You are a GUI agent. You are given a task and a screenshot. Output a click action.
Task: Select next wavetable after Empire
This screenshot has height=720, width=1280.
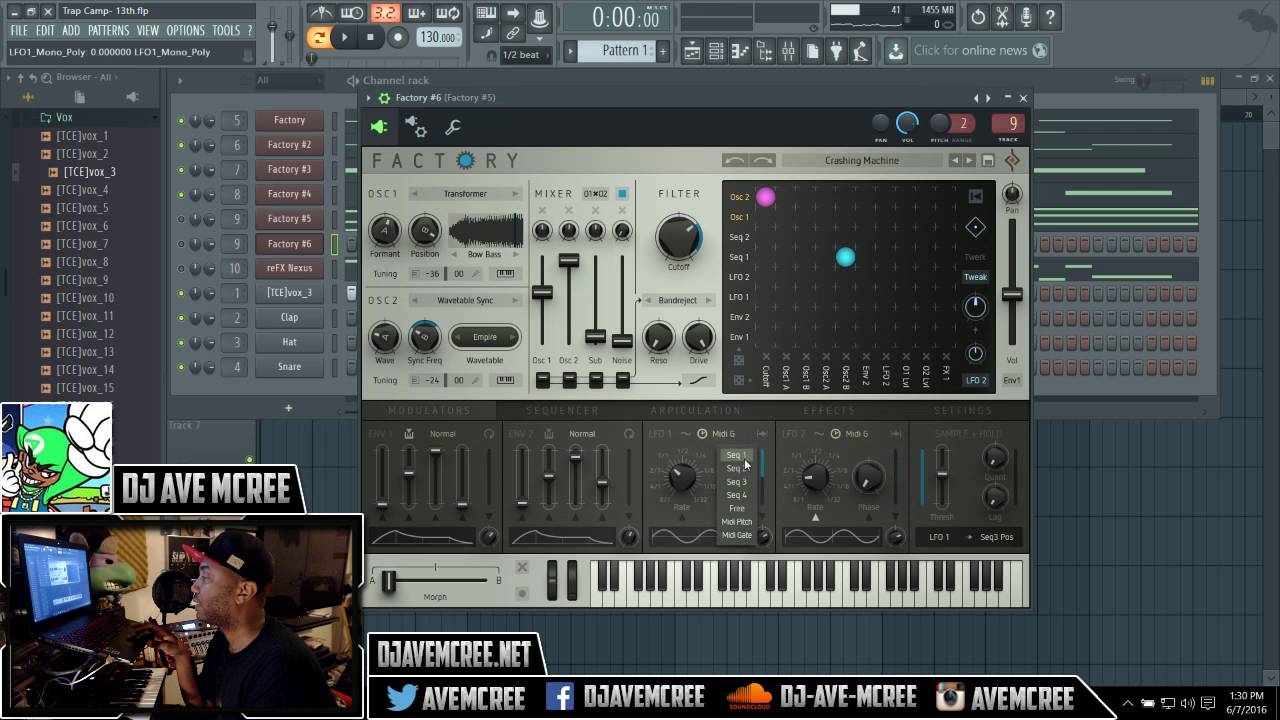tap(513, 337)
